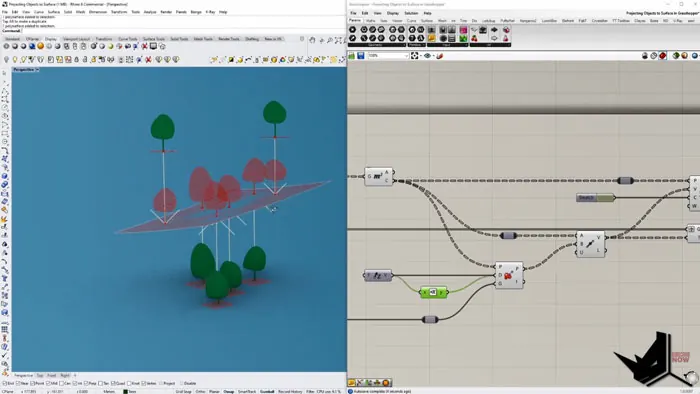Save Grasshopper document with blue floppy icon
The width and height of the screenshot is (700, 394).
[x=361, y=56]
